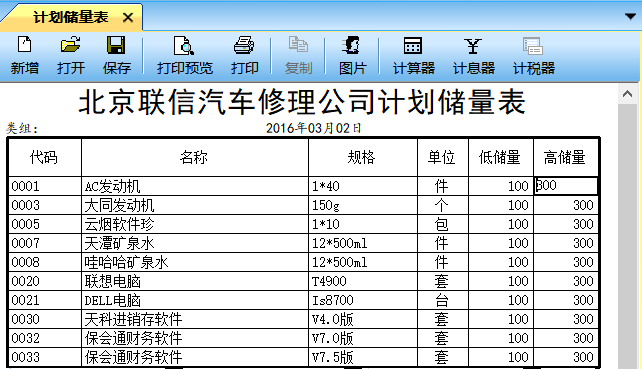
Task: Select the 天潭矿泉水 name cell
Action: [x=194, y=243]
